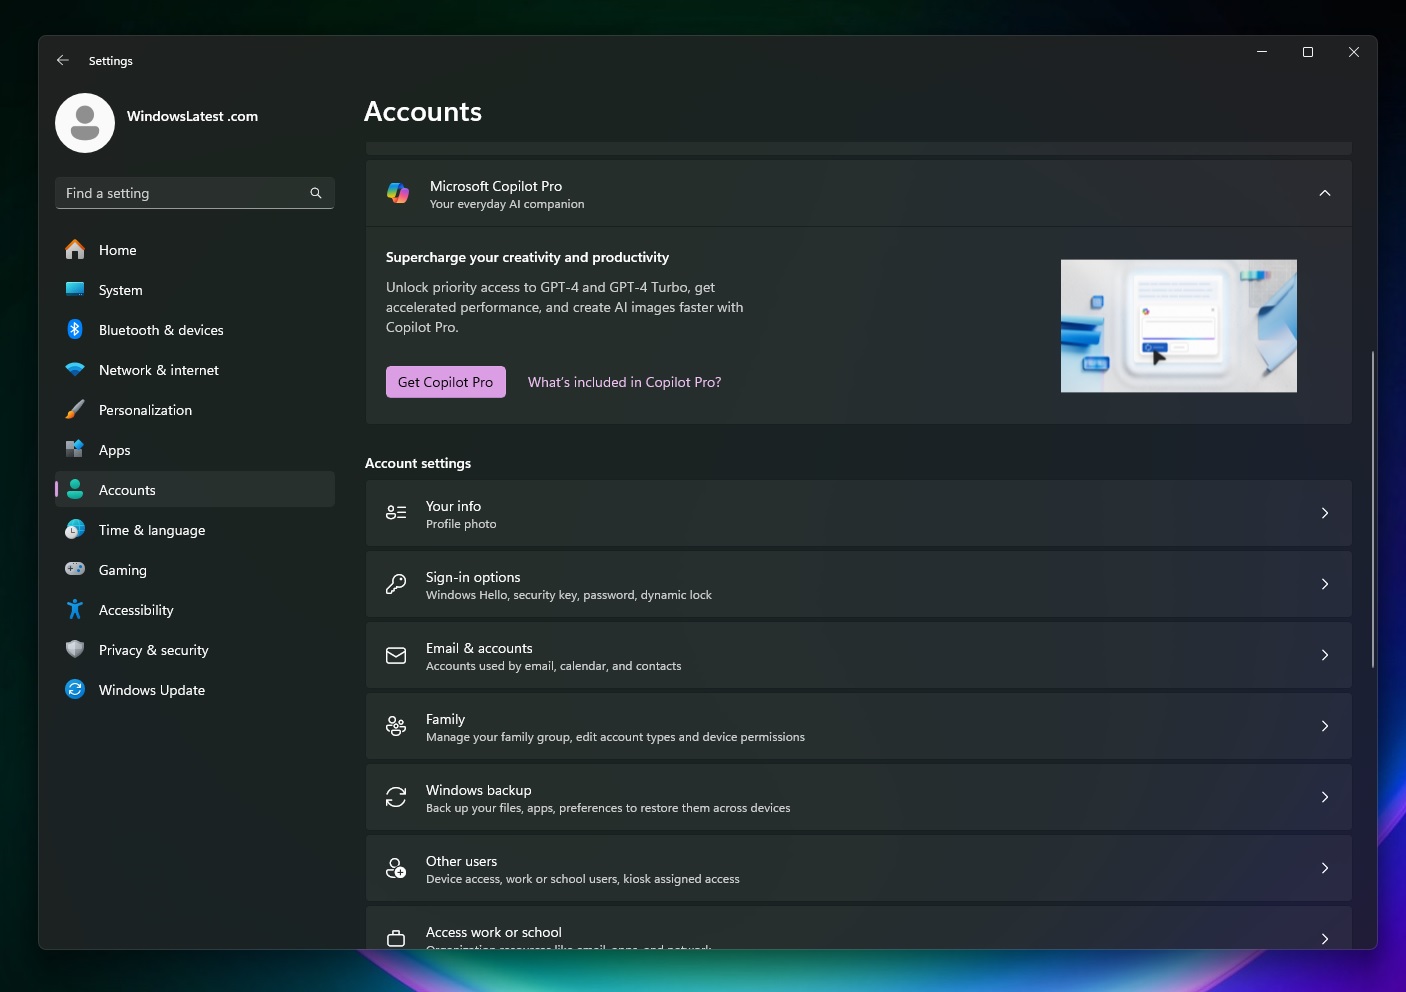Open Email & accounts chevron arrow
The width and height of the screenshot is (1406, 992).
pyautogui.click(x=1325, y=655)
